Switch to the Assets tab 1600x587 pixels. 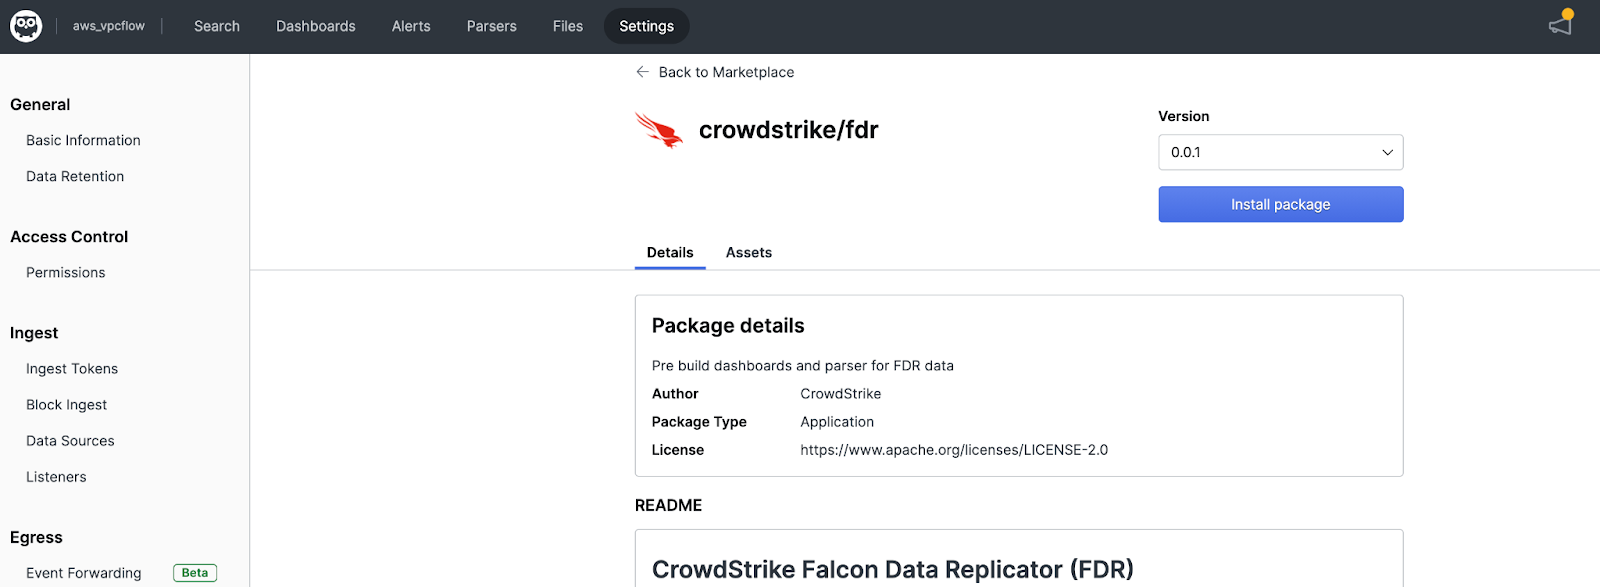(749, 253)
